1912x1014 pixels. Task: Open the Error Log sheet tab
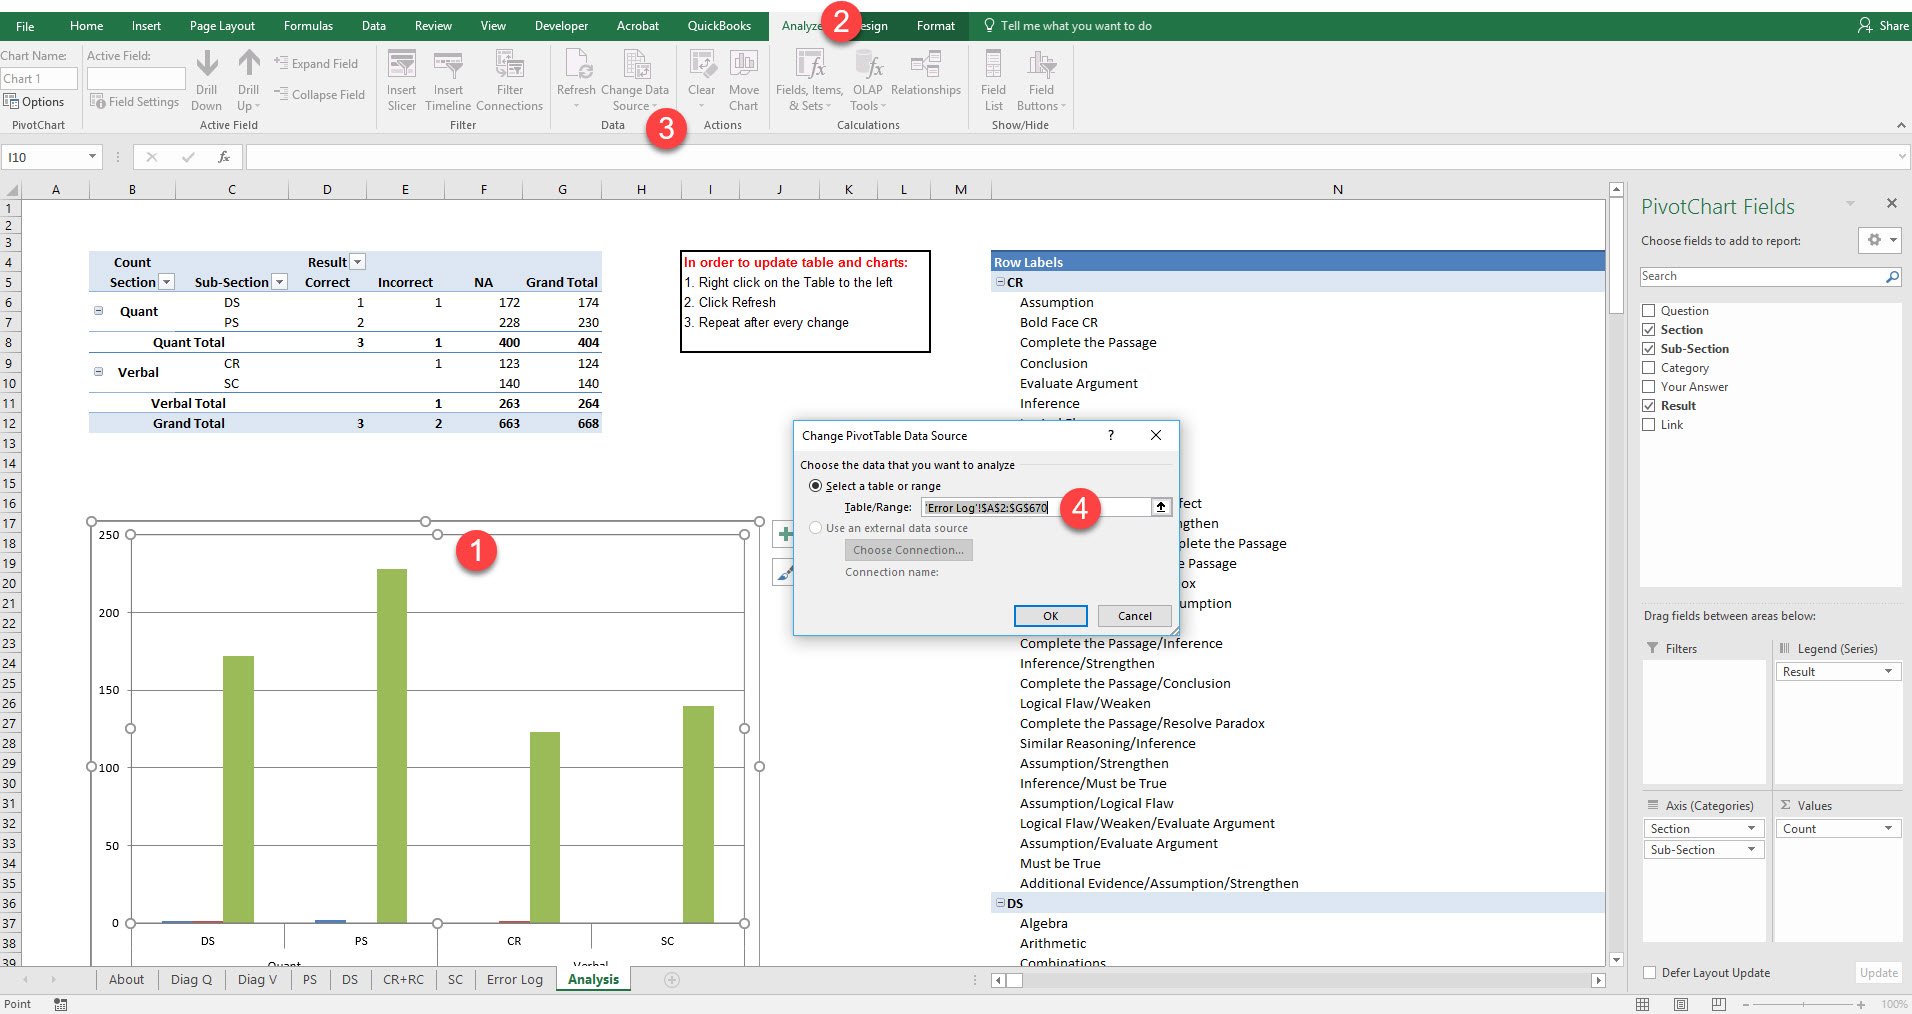514,980
